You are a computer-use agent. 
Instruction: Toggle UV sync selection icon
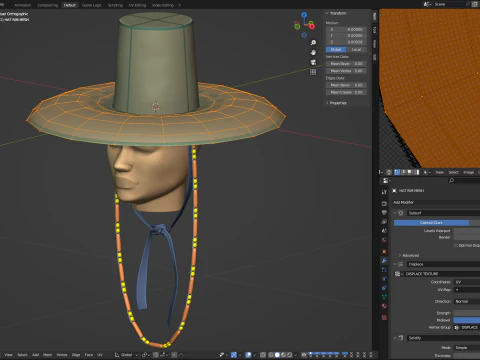tap(389, 172)
